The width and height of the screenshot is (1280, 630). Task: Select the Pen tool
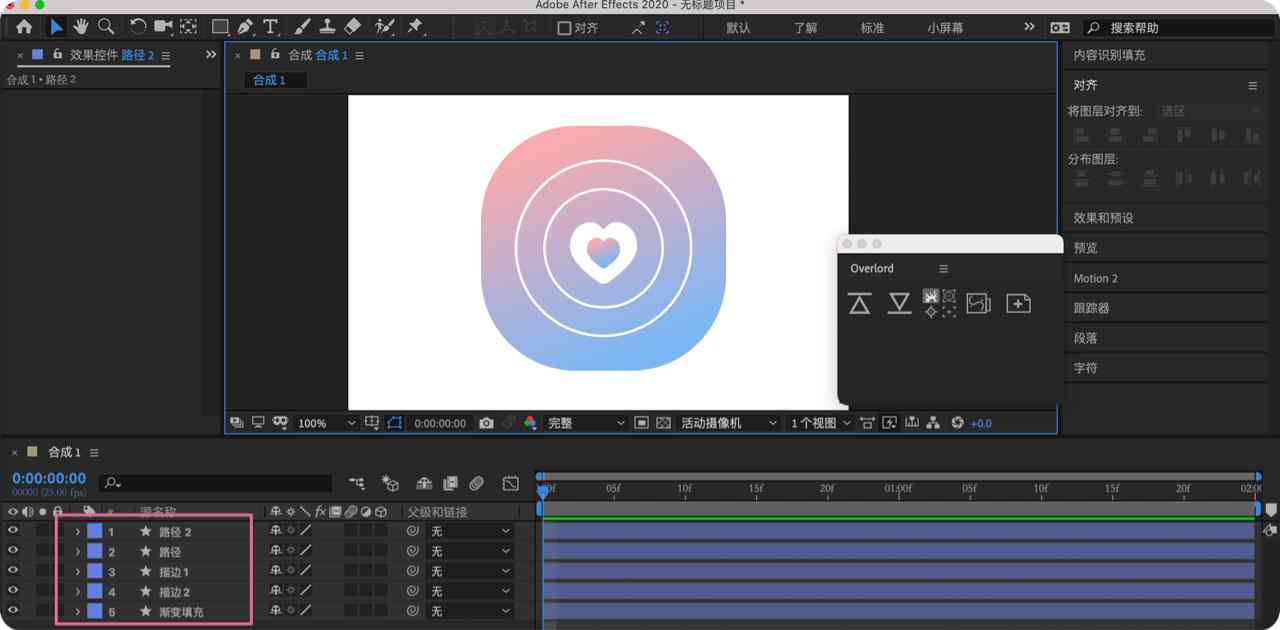[x=246, y=27]
